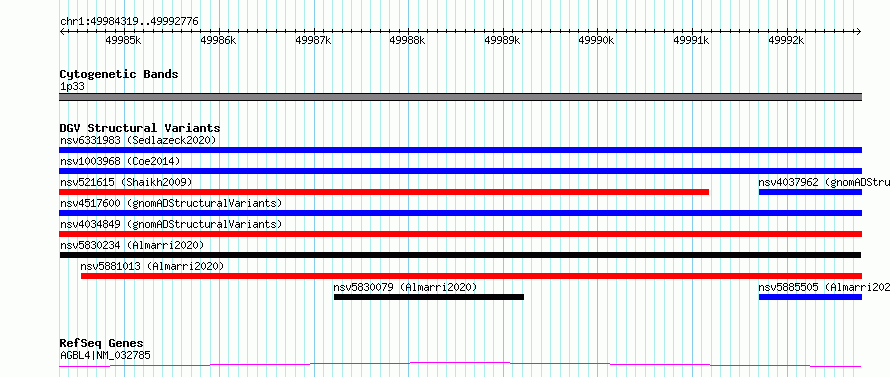The image size is (890, 377).
Task: Select the short blue bar under nsv4037962
Action: pyautogui.click(x=811, y=192)
